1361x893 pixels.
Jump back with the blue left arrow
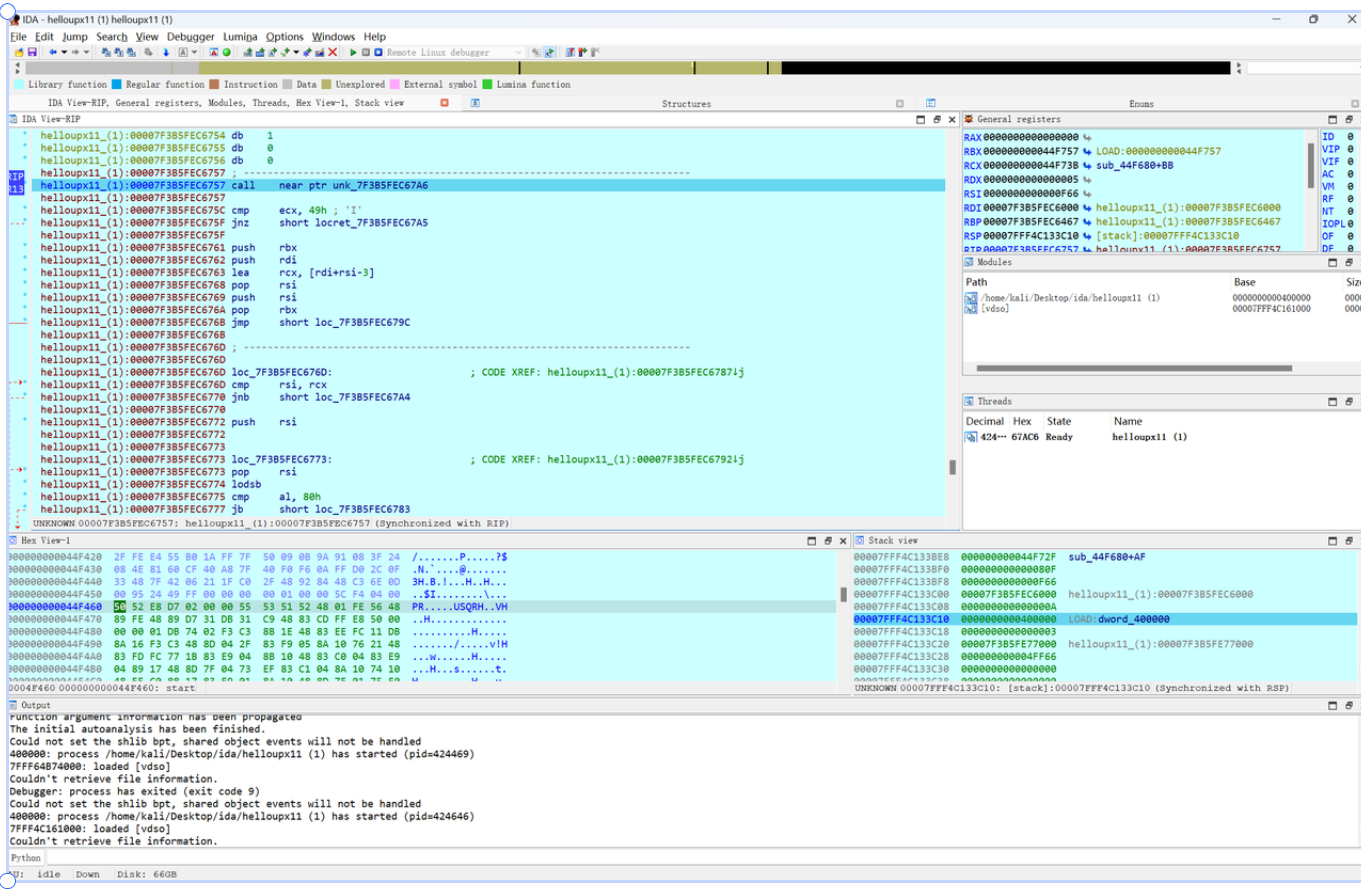[x=52, y=52]
